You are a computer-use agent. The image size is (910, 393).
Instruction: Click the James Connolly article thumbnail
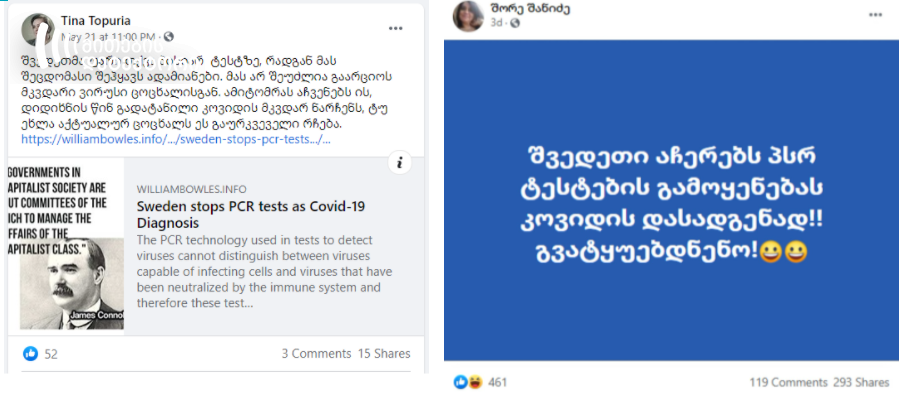tap(66, 247)
